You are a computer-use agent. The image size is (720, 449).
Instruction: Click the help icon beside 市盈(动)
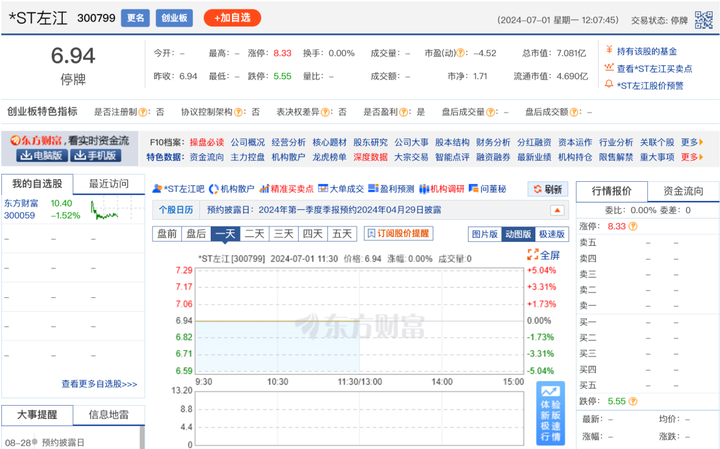[460, 53]
